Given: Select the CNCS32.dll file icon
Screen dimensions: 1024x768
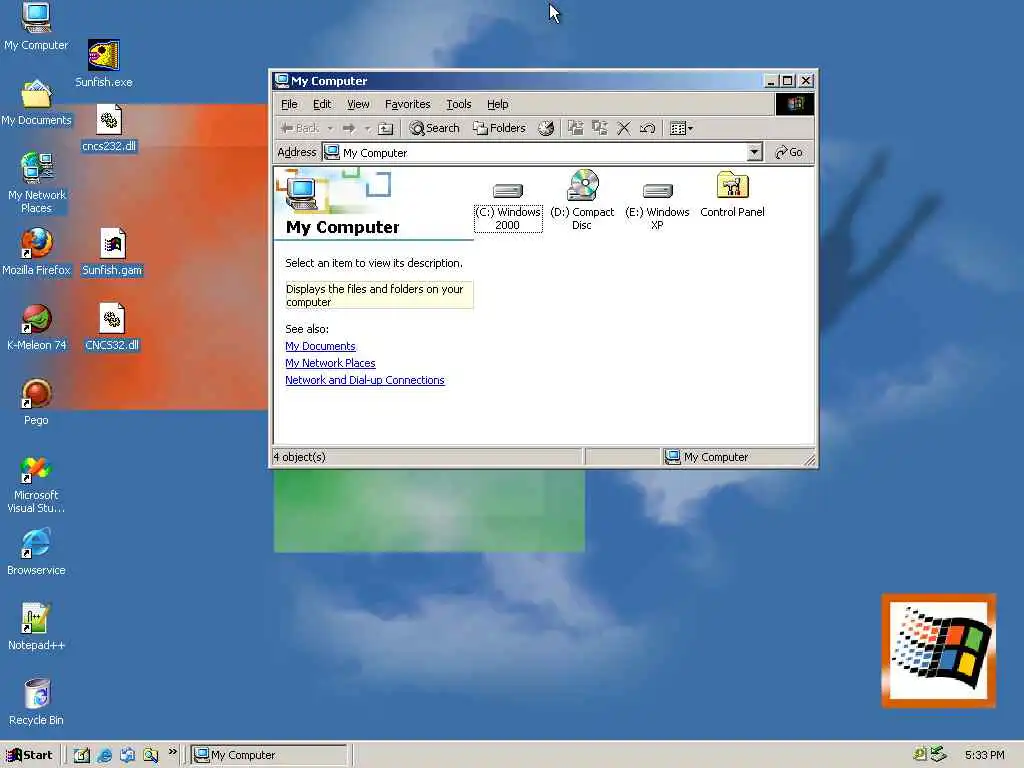Looking at the screenshot, I should [112, 327].
